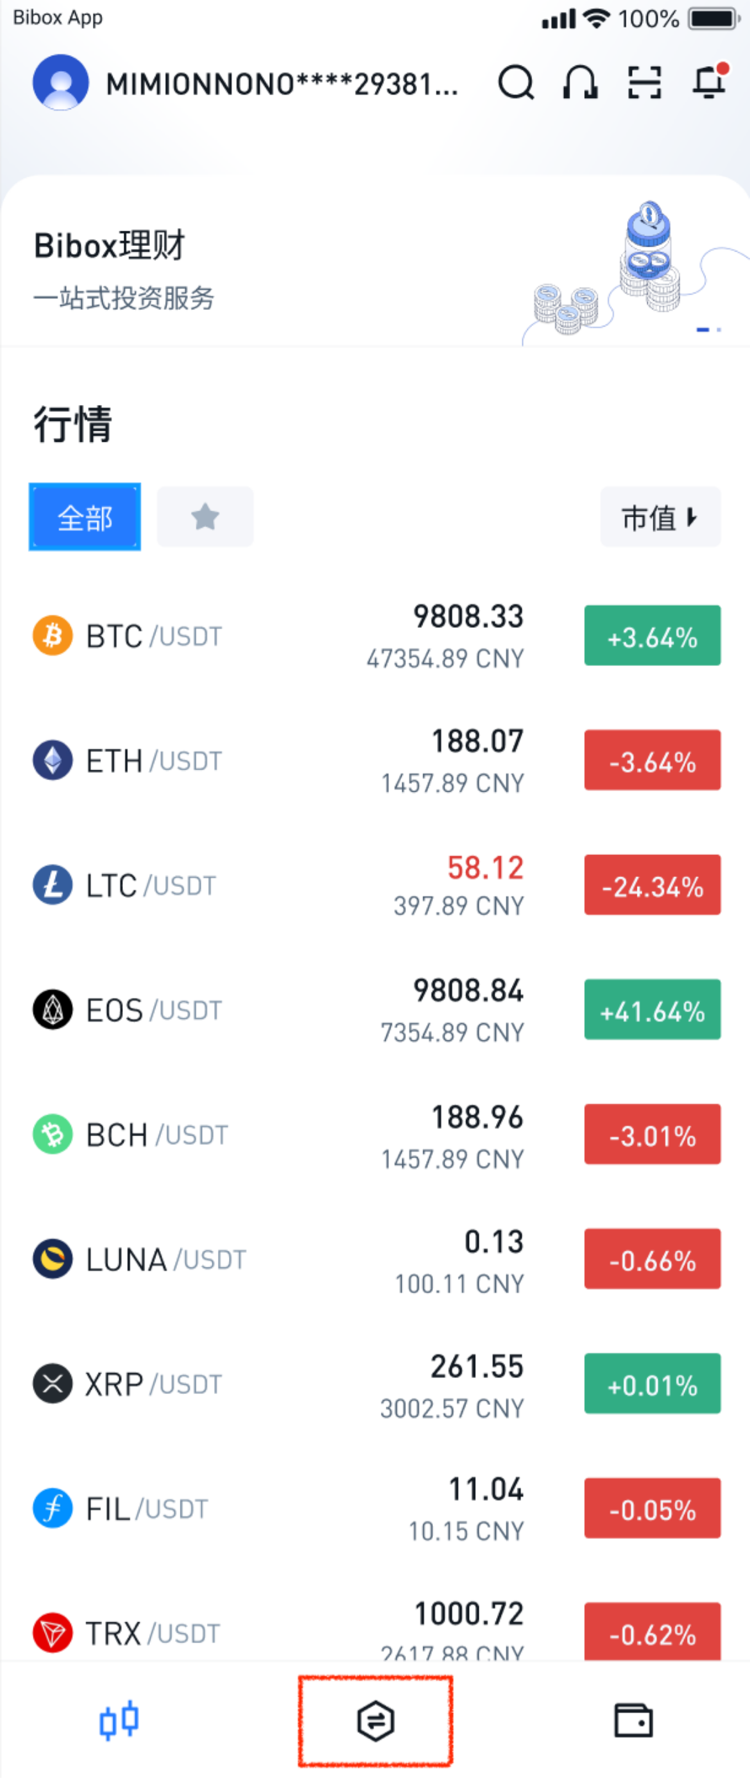
Task: Toggle ETH -3.64% change badge
Action: tap(652, 761)
